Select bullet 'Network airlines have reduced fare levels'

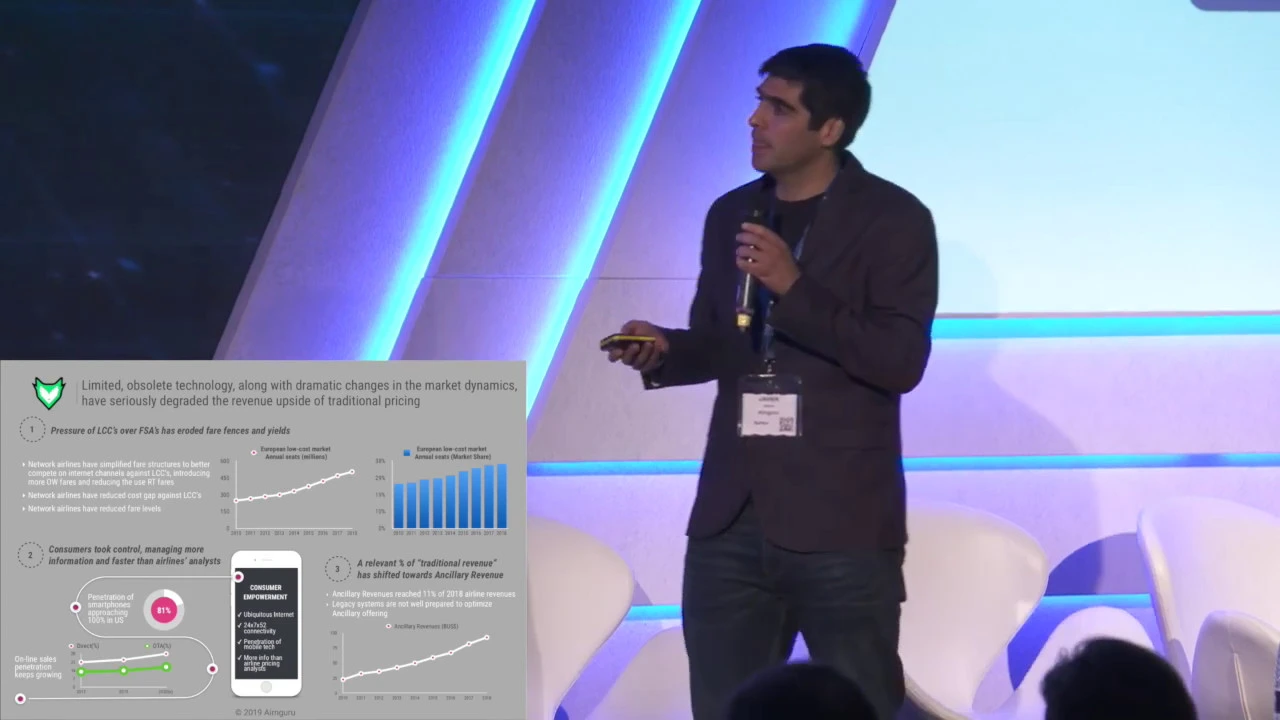pyautogui.click(x=93, y=509)
